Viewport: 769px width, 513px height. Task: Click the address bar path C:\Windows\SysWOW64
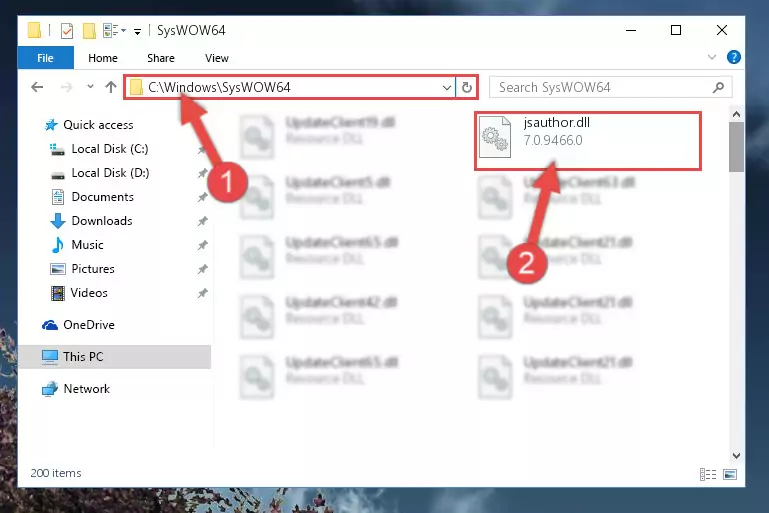coord(219,87)
